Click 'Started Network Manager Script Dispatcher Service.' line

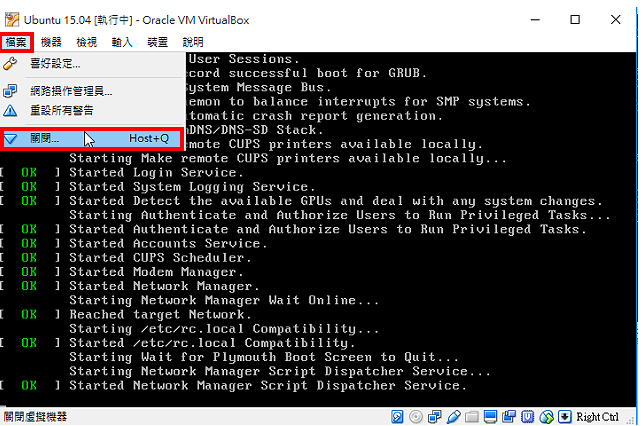(268, 385)
